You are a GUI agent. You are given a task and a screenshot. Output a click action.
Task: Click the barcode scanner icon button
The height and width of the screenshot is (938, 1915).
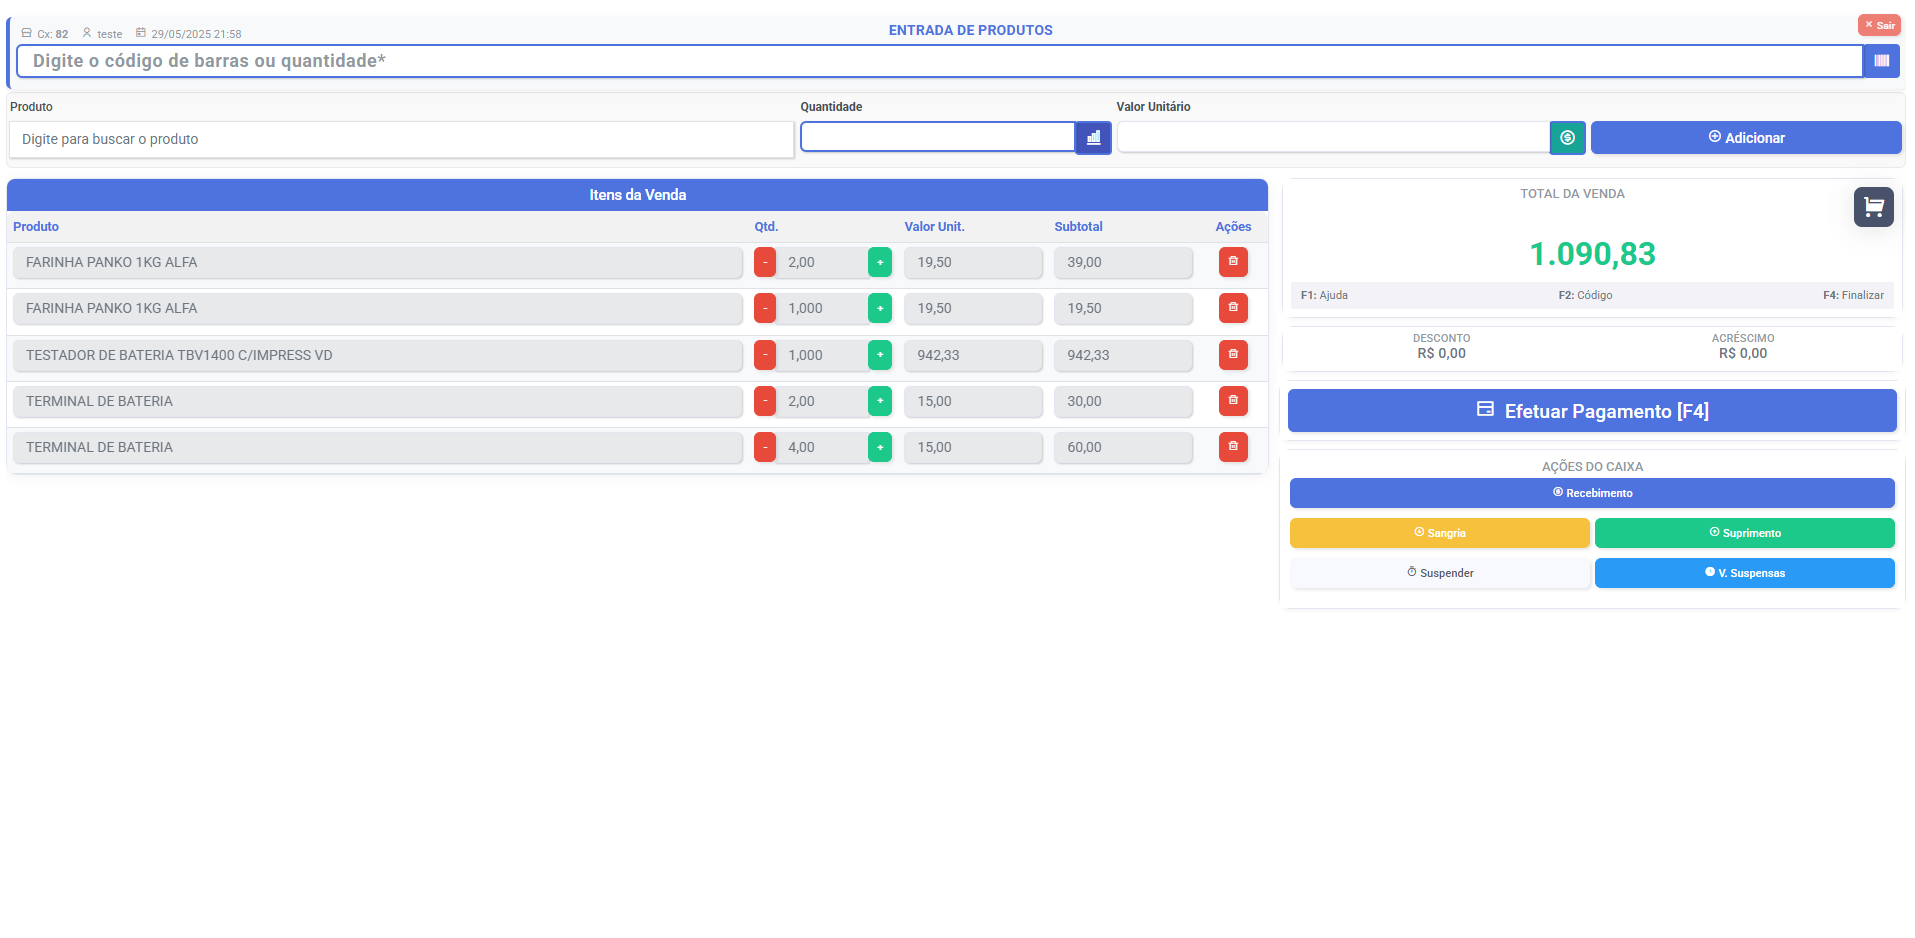(x=1881, y=61)
